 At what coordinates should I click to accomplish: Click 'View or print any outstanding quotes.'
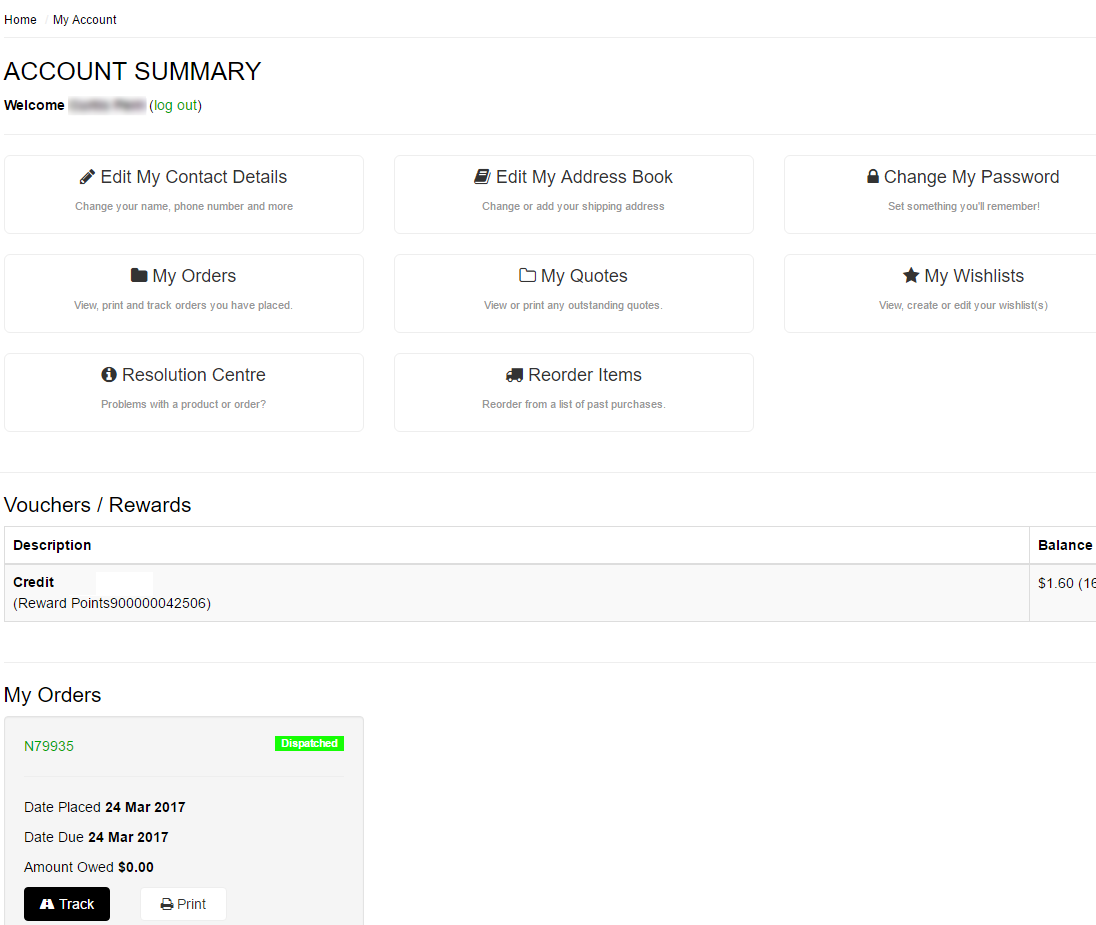point(573,306)
